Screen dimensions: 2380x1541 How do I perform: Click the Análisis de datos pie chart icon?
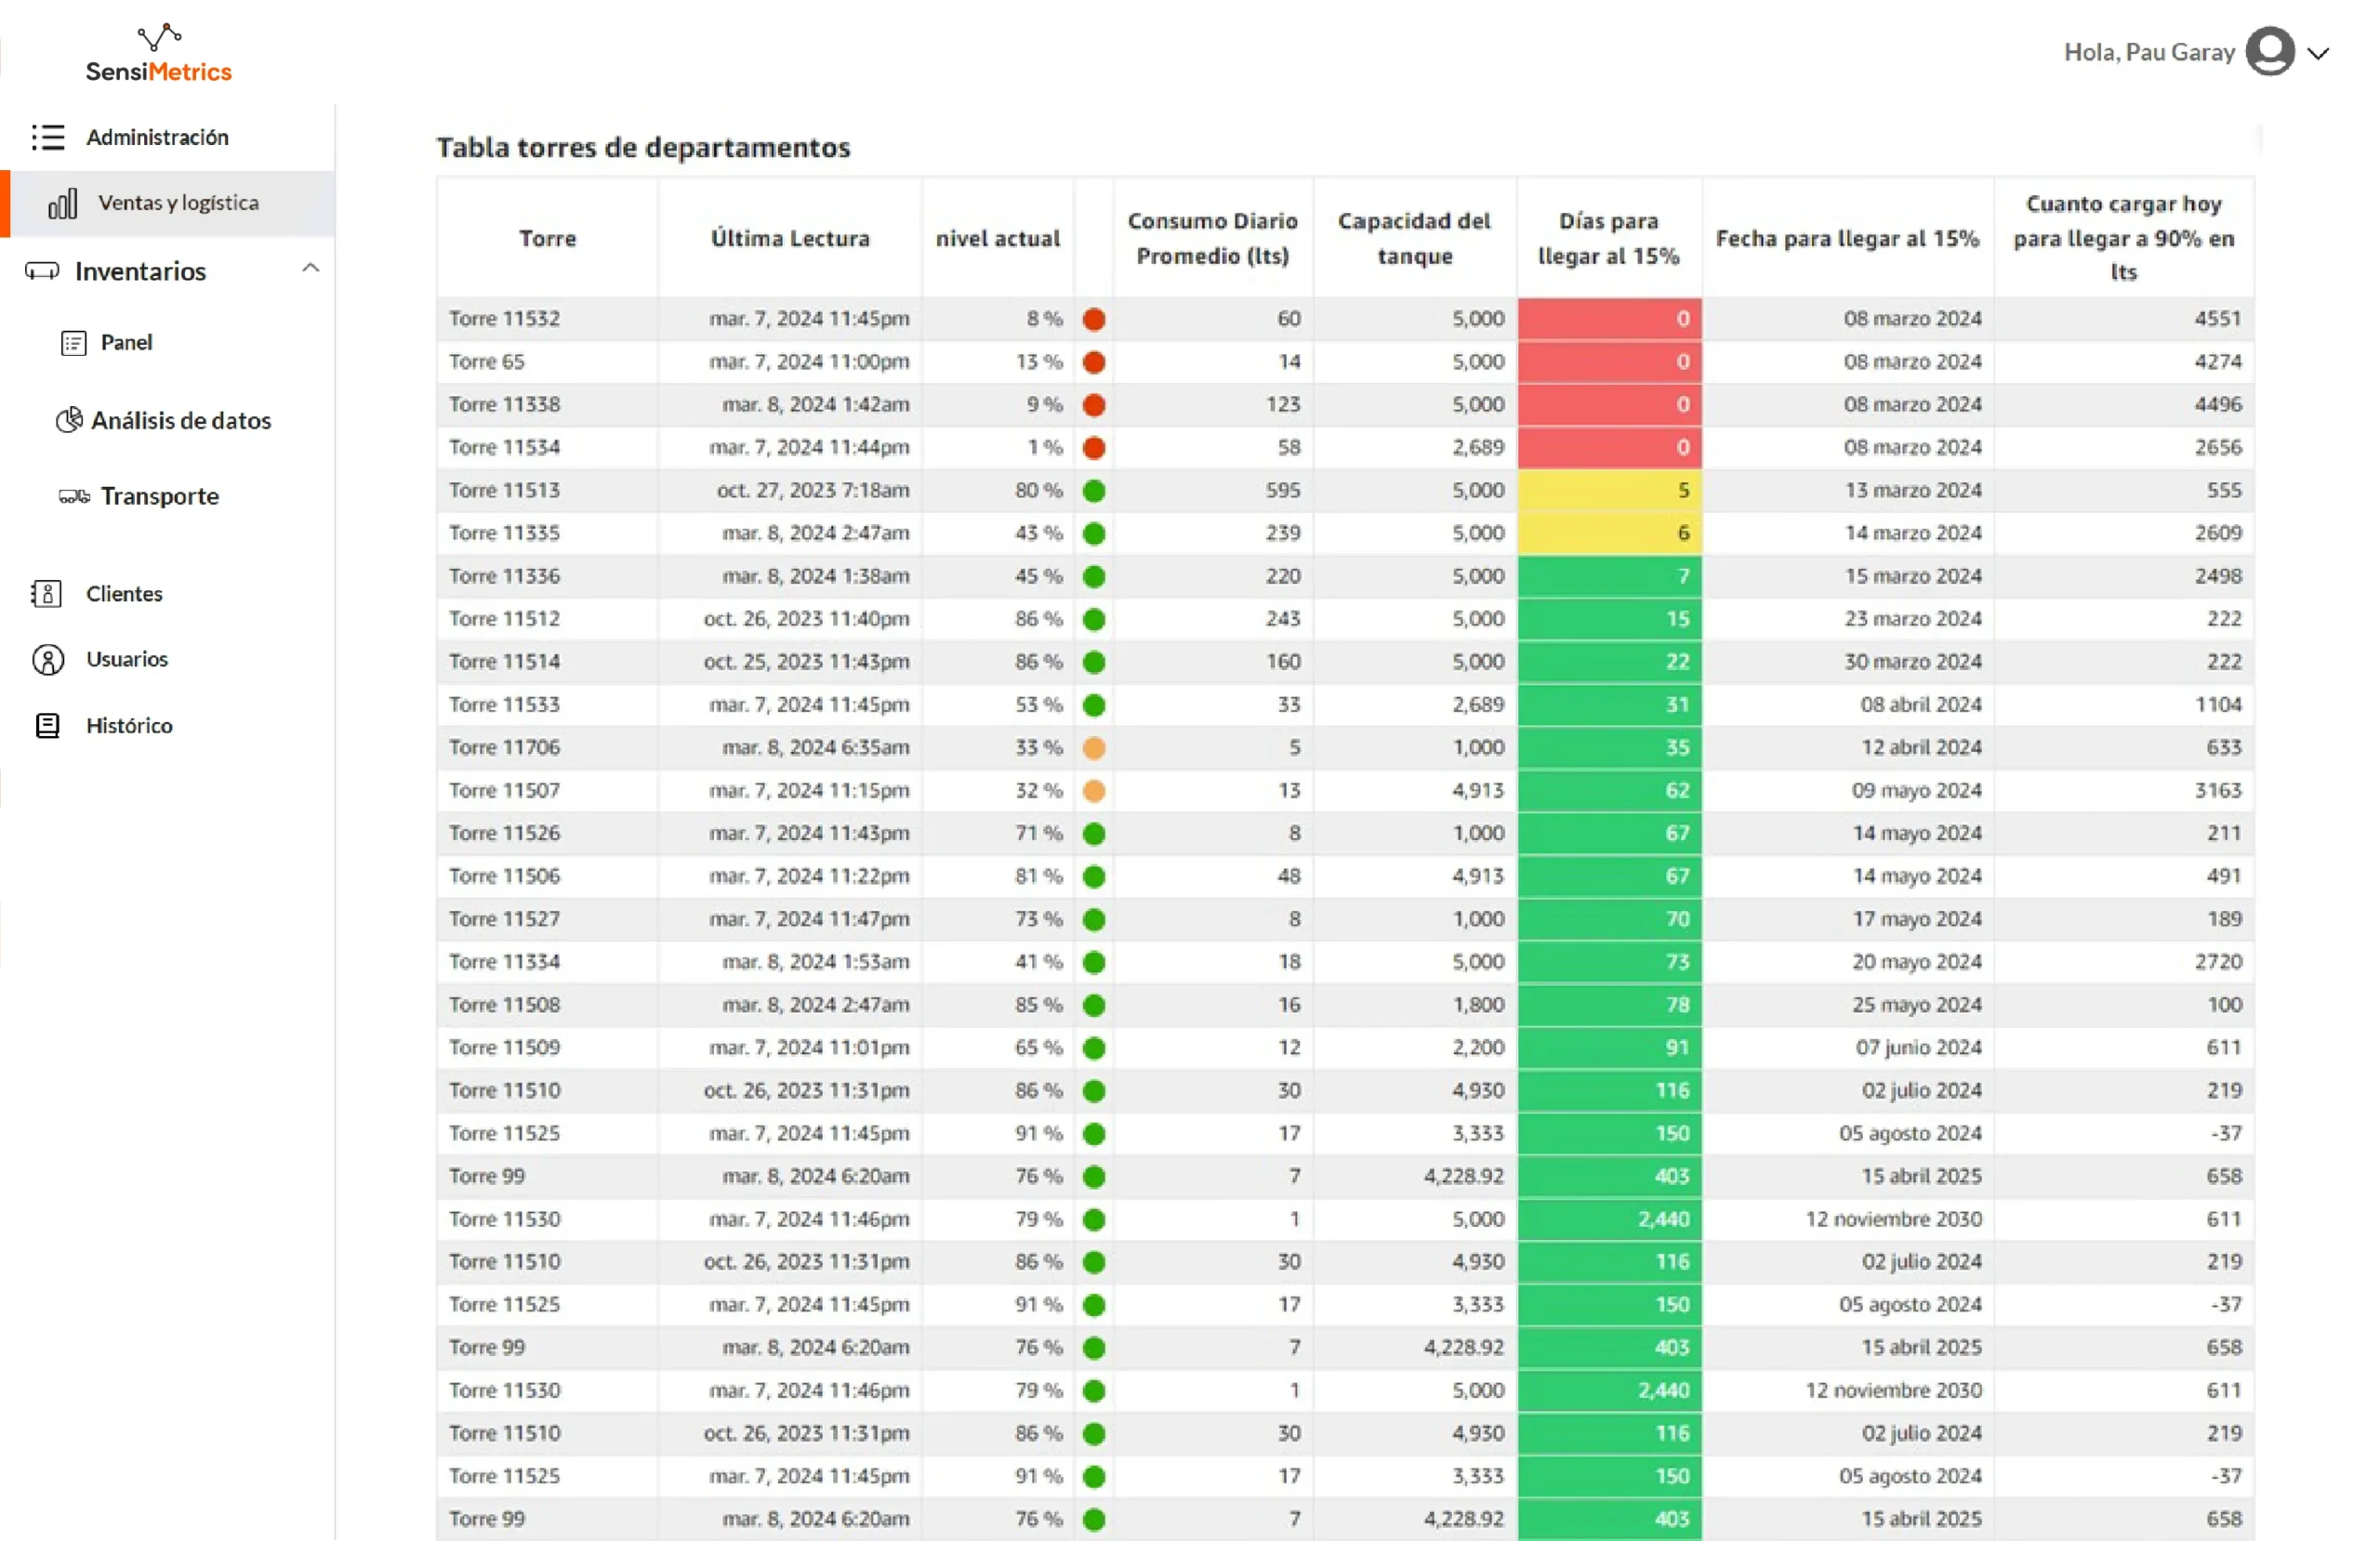pos(69,420)
